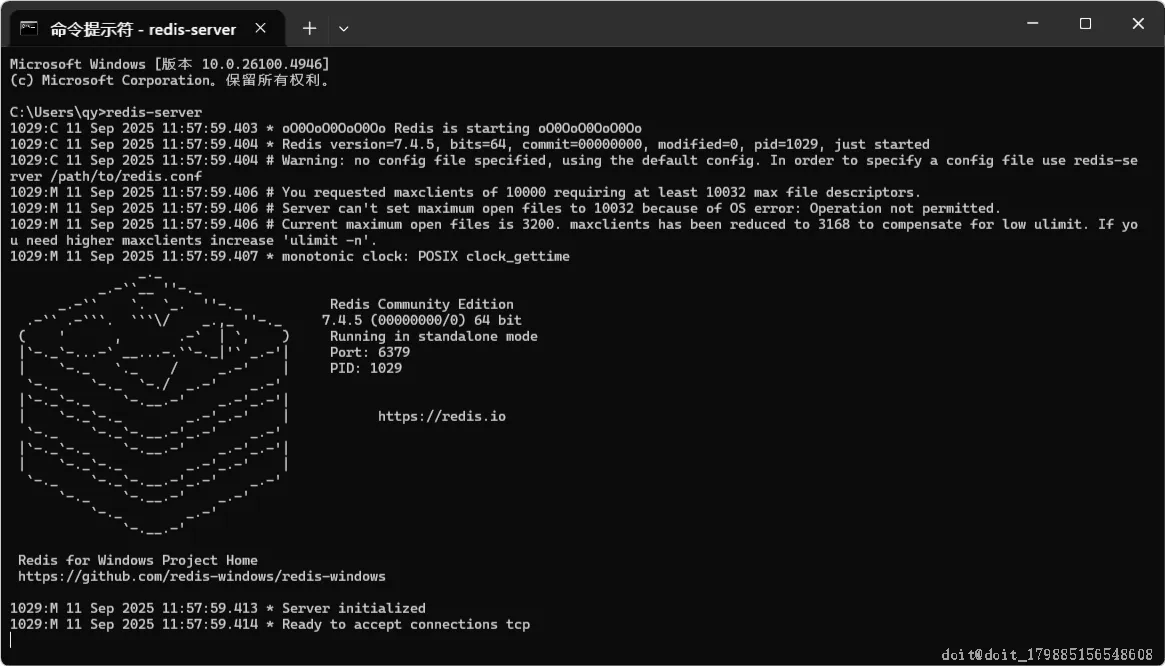The image size is (1165, 666).
Task: Click the 'C:\Users\qy>redis-server' prompt line
Action: pyautogui.click(x=106, y=112)
